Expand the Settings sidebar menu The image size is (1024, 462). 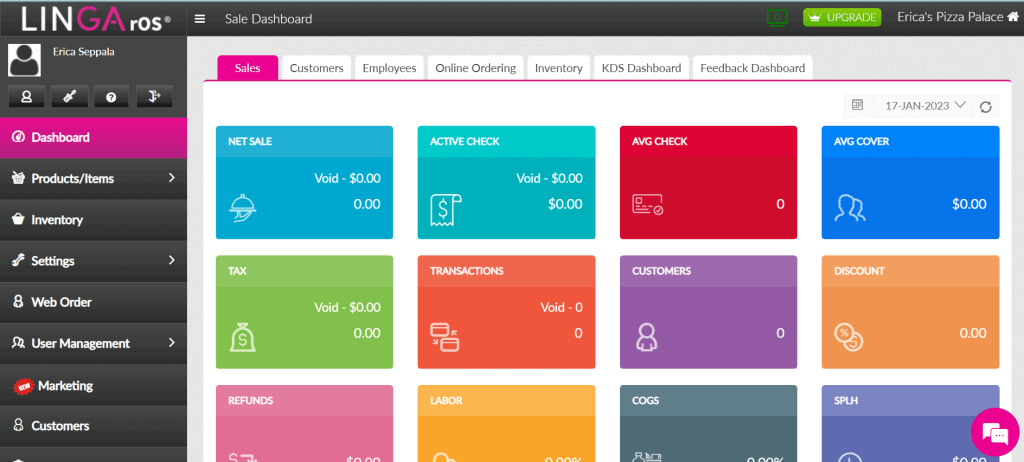(x=93, y=260)
